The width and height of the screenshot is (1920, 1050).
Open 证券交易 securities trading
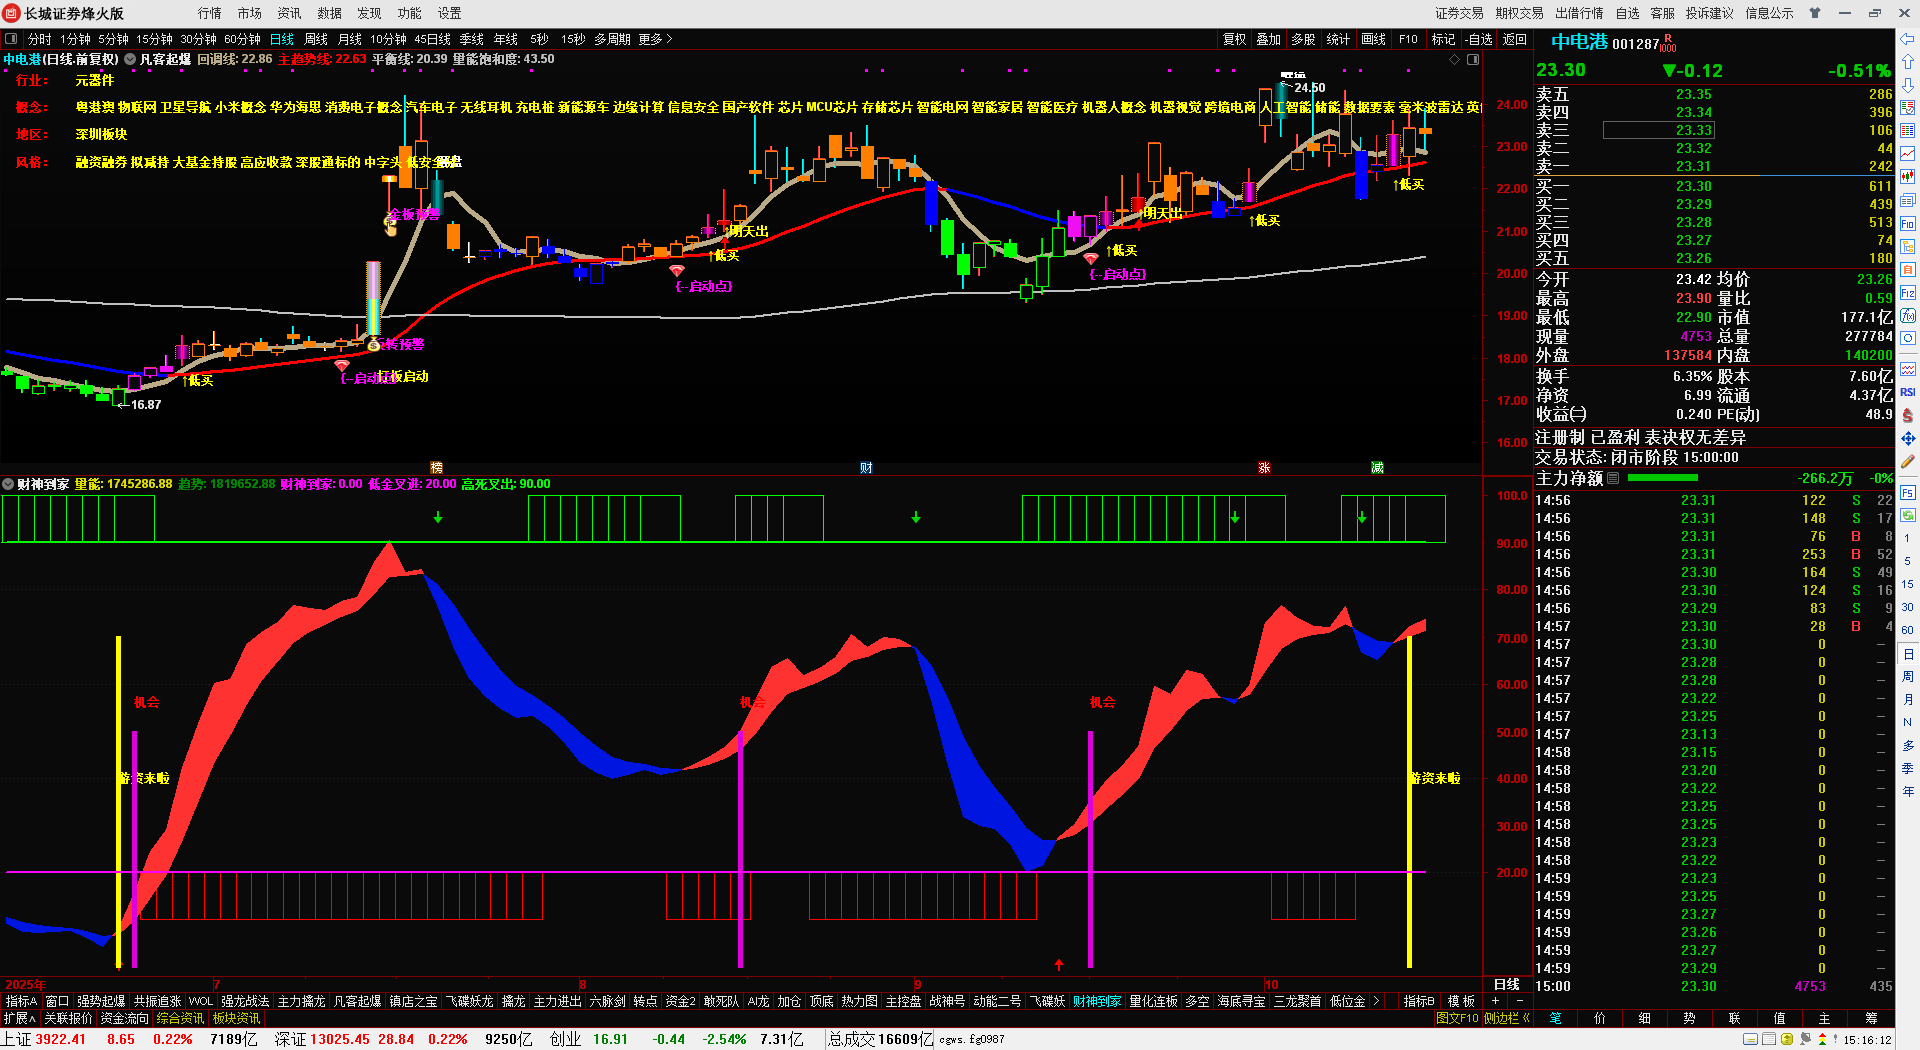coord(1459,13)
